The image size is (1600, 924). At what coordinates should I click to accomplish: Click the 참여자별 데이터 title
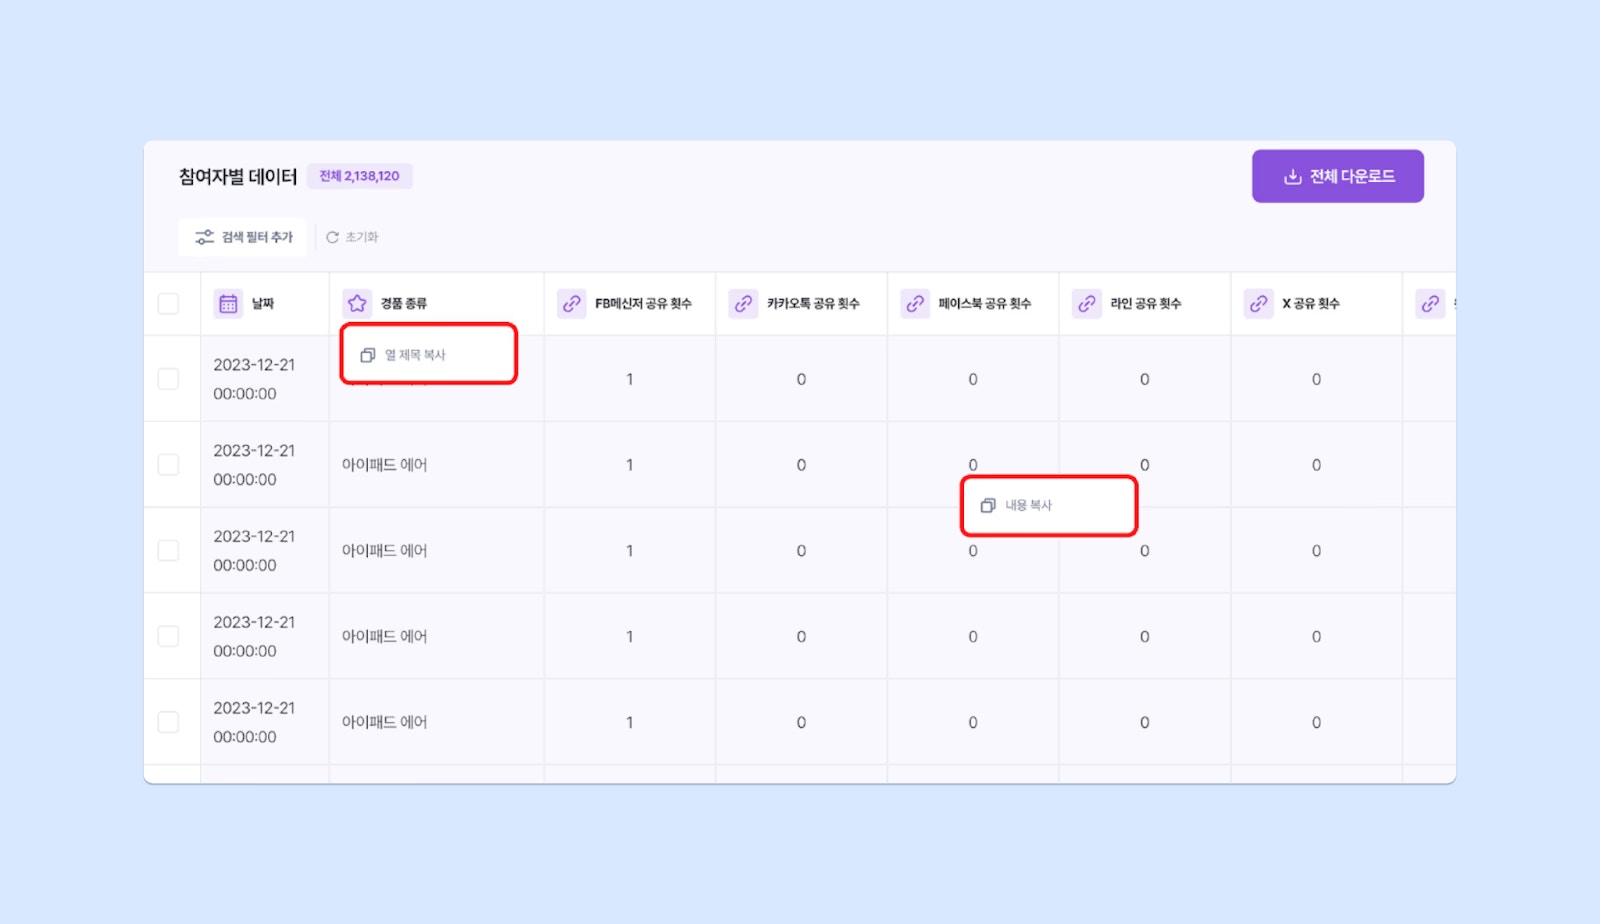coord(238,177)
